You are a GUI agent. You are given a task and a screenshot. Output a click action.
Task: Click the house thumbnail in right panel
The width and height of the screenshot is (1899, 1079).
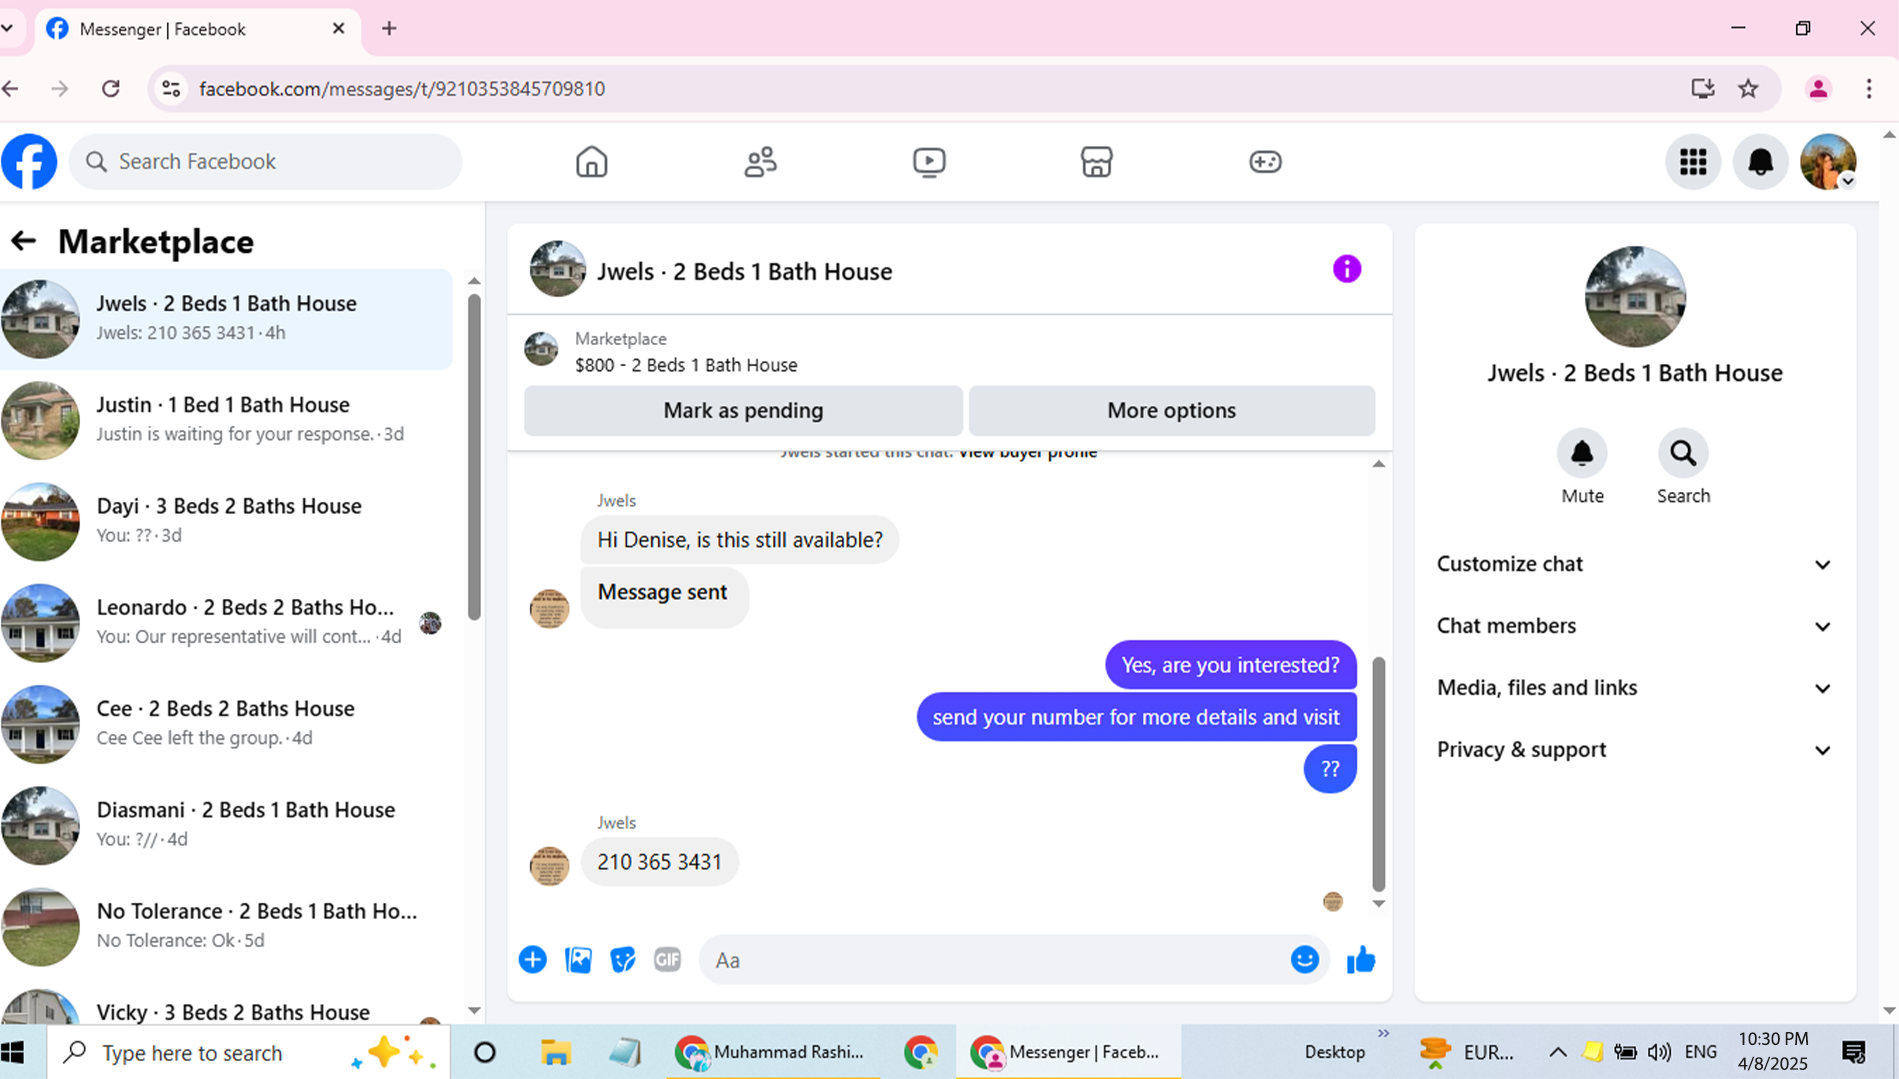click(1634, 296)
